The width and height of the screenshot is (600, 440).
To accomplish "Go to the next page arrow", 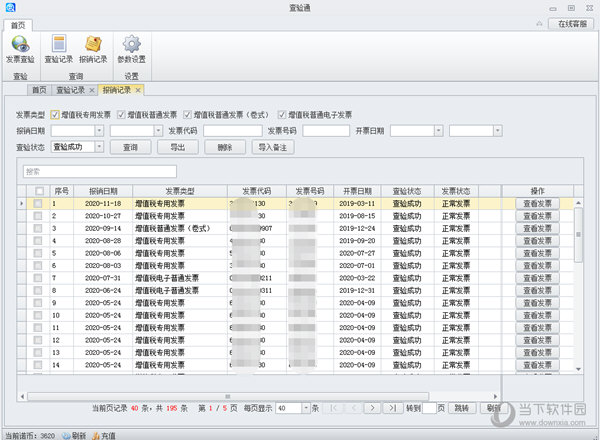I will 372,408.
